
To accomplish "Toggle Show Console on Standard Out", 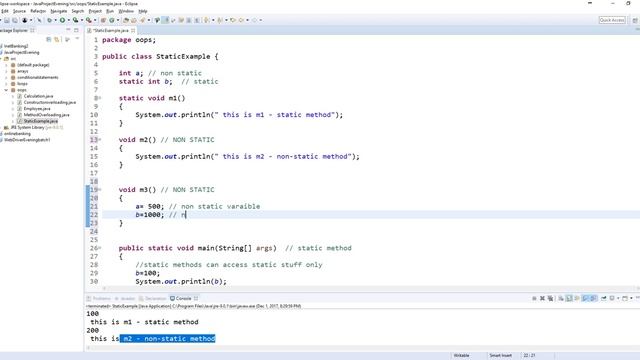I will (x=585, y=298).
